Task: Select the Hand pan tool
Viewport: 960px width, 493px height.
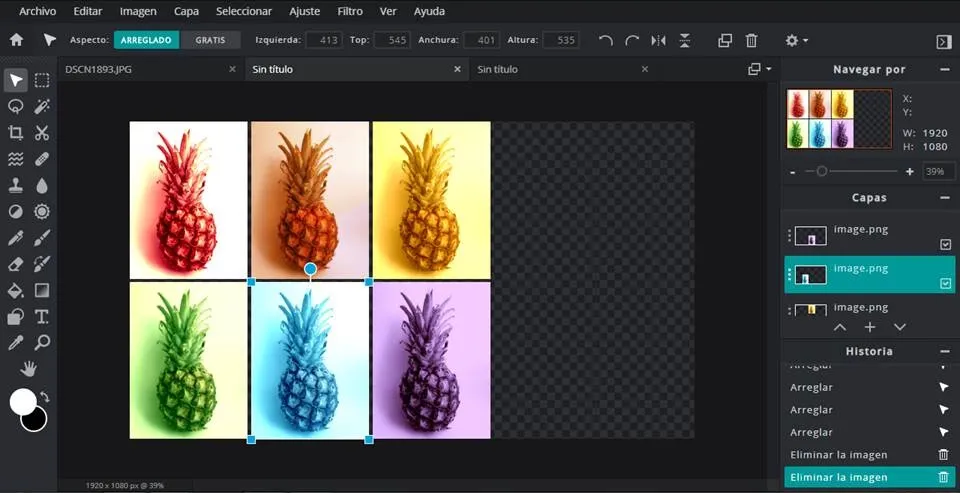Action: tap(29, 369)
